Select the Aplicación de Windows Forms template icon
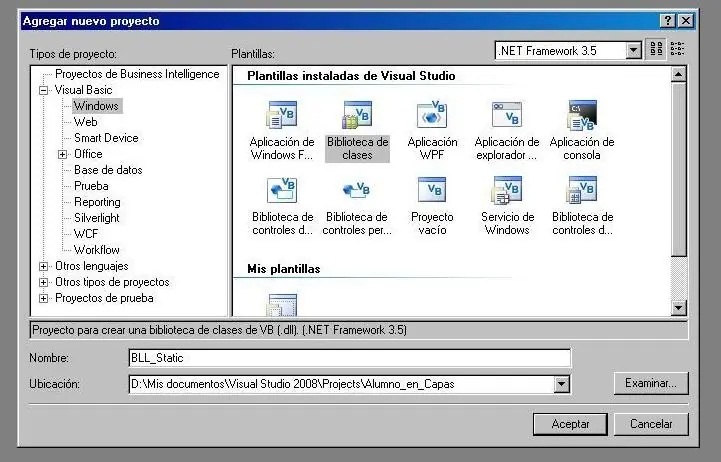This screenshot has height=462, width=721. pos(282,115)
